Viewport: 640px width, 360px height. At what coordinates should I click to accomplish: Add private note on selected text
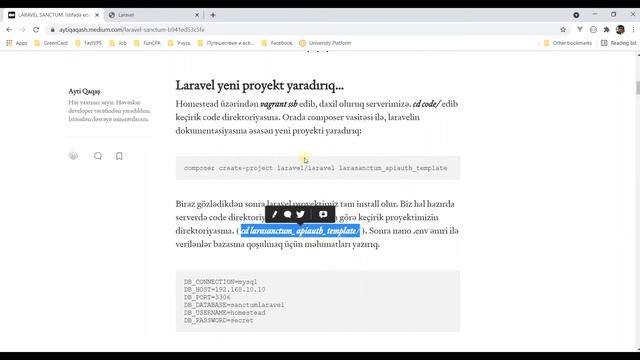click(323, 214)
